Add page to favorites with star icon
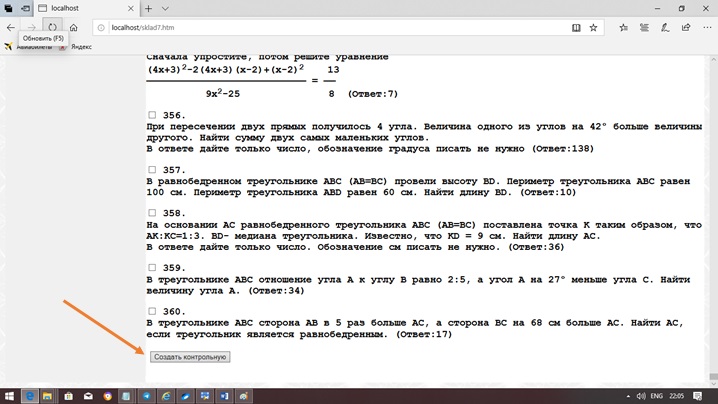Image resolution: width=718 pixels, height=404 pixels. point(594,28)
